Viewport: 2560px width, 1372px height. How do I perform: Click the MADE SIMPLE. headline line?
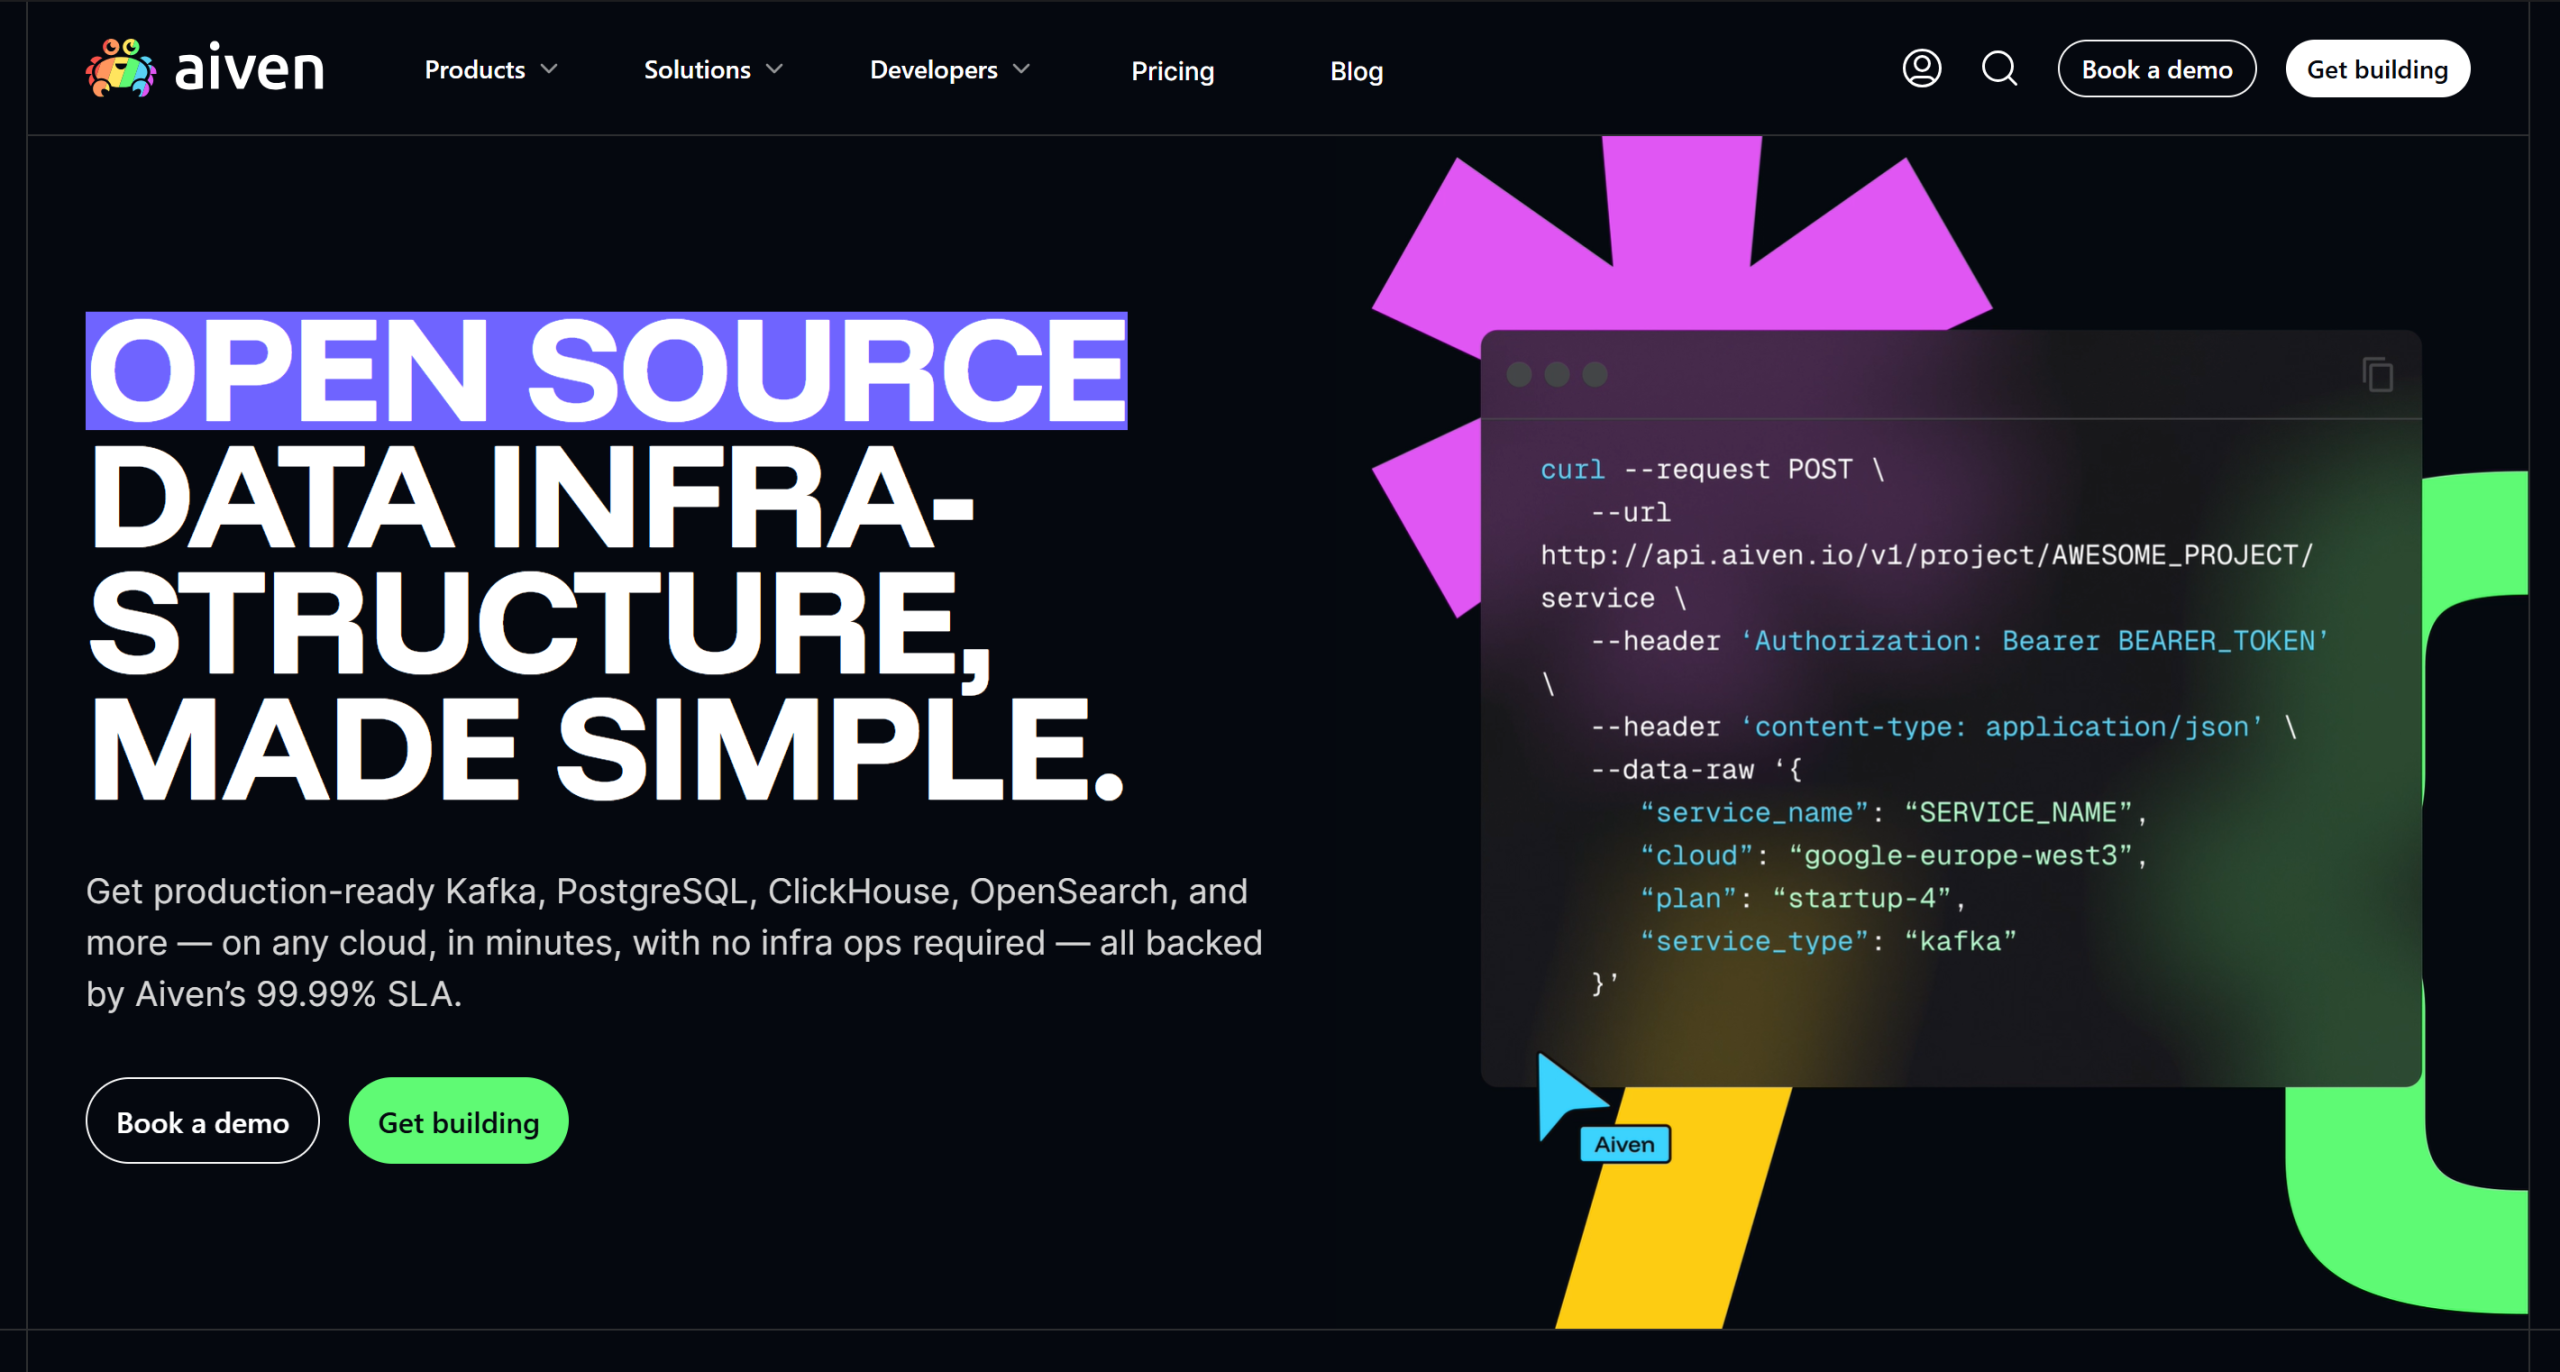coord(607,750)
